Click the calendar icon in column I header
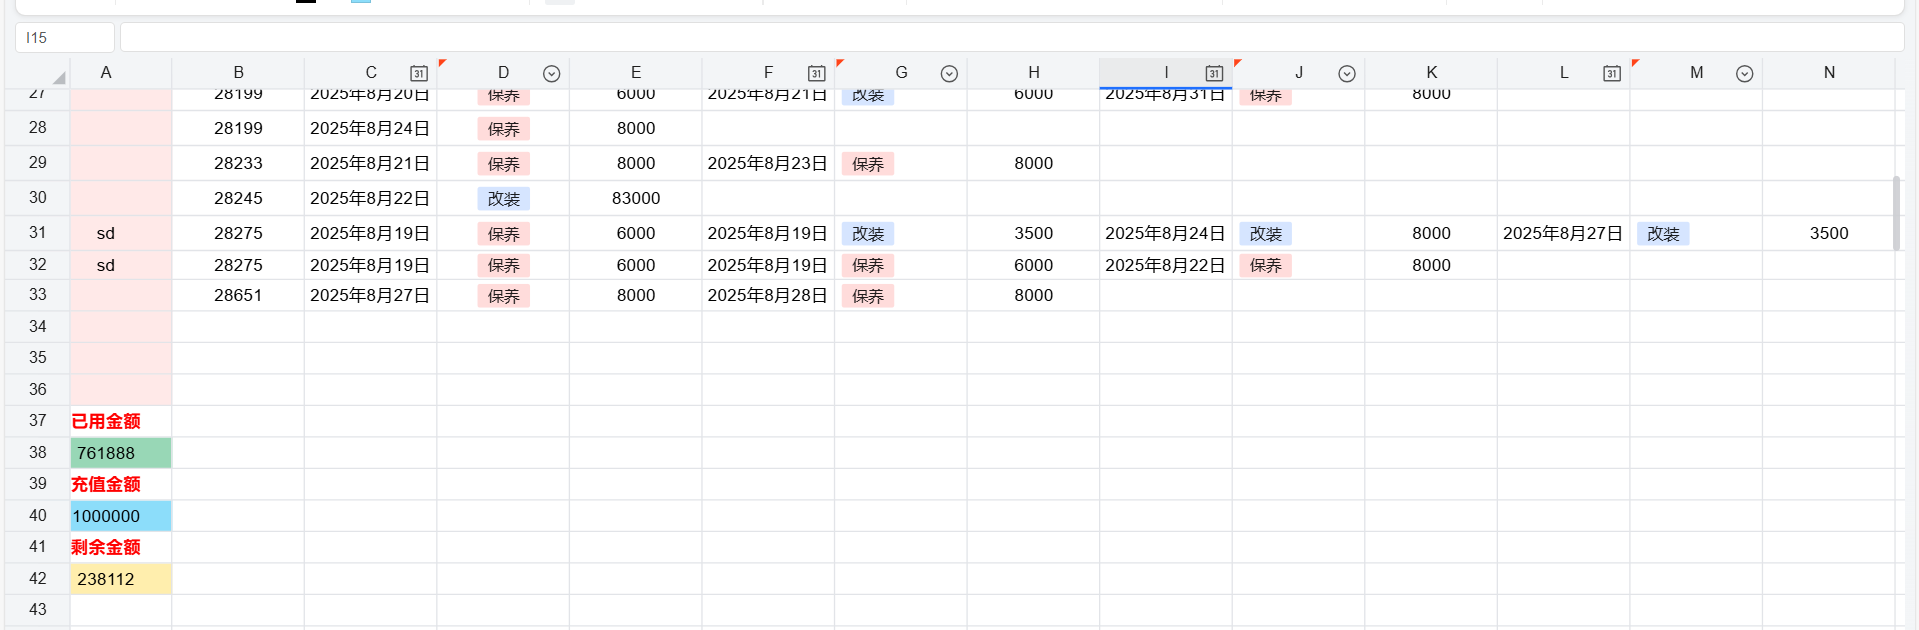 1213,73
